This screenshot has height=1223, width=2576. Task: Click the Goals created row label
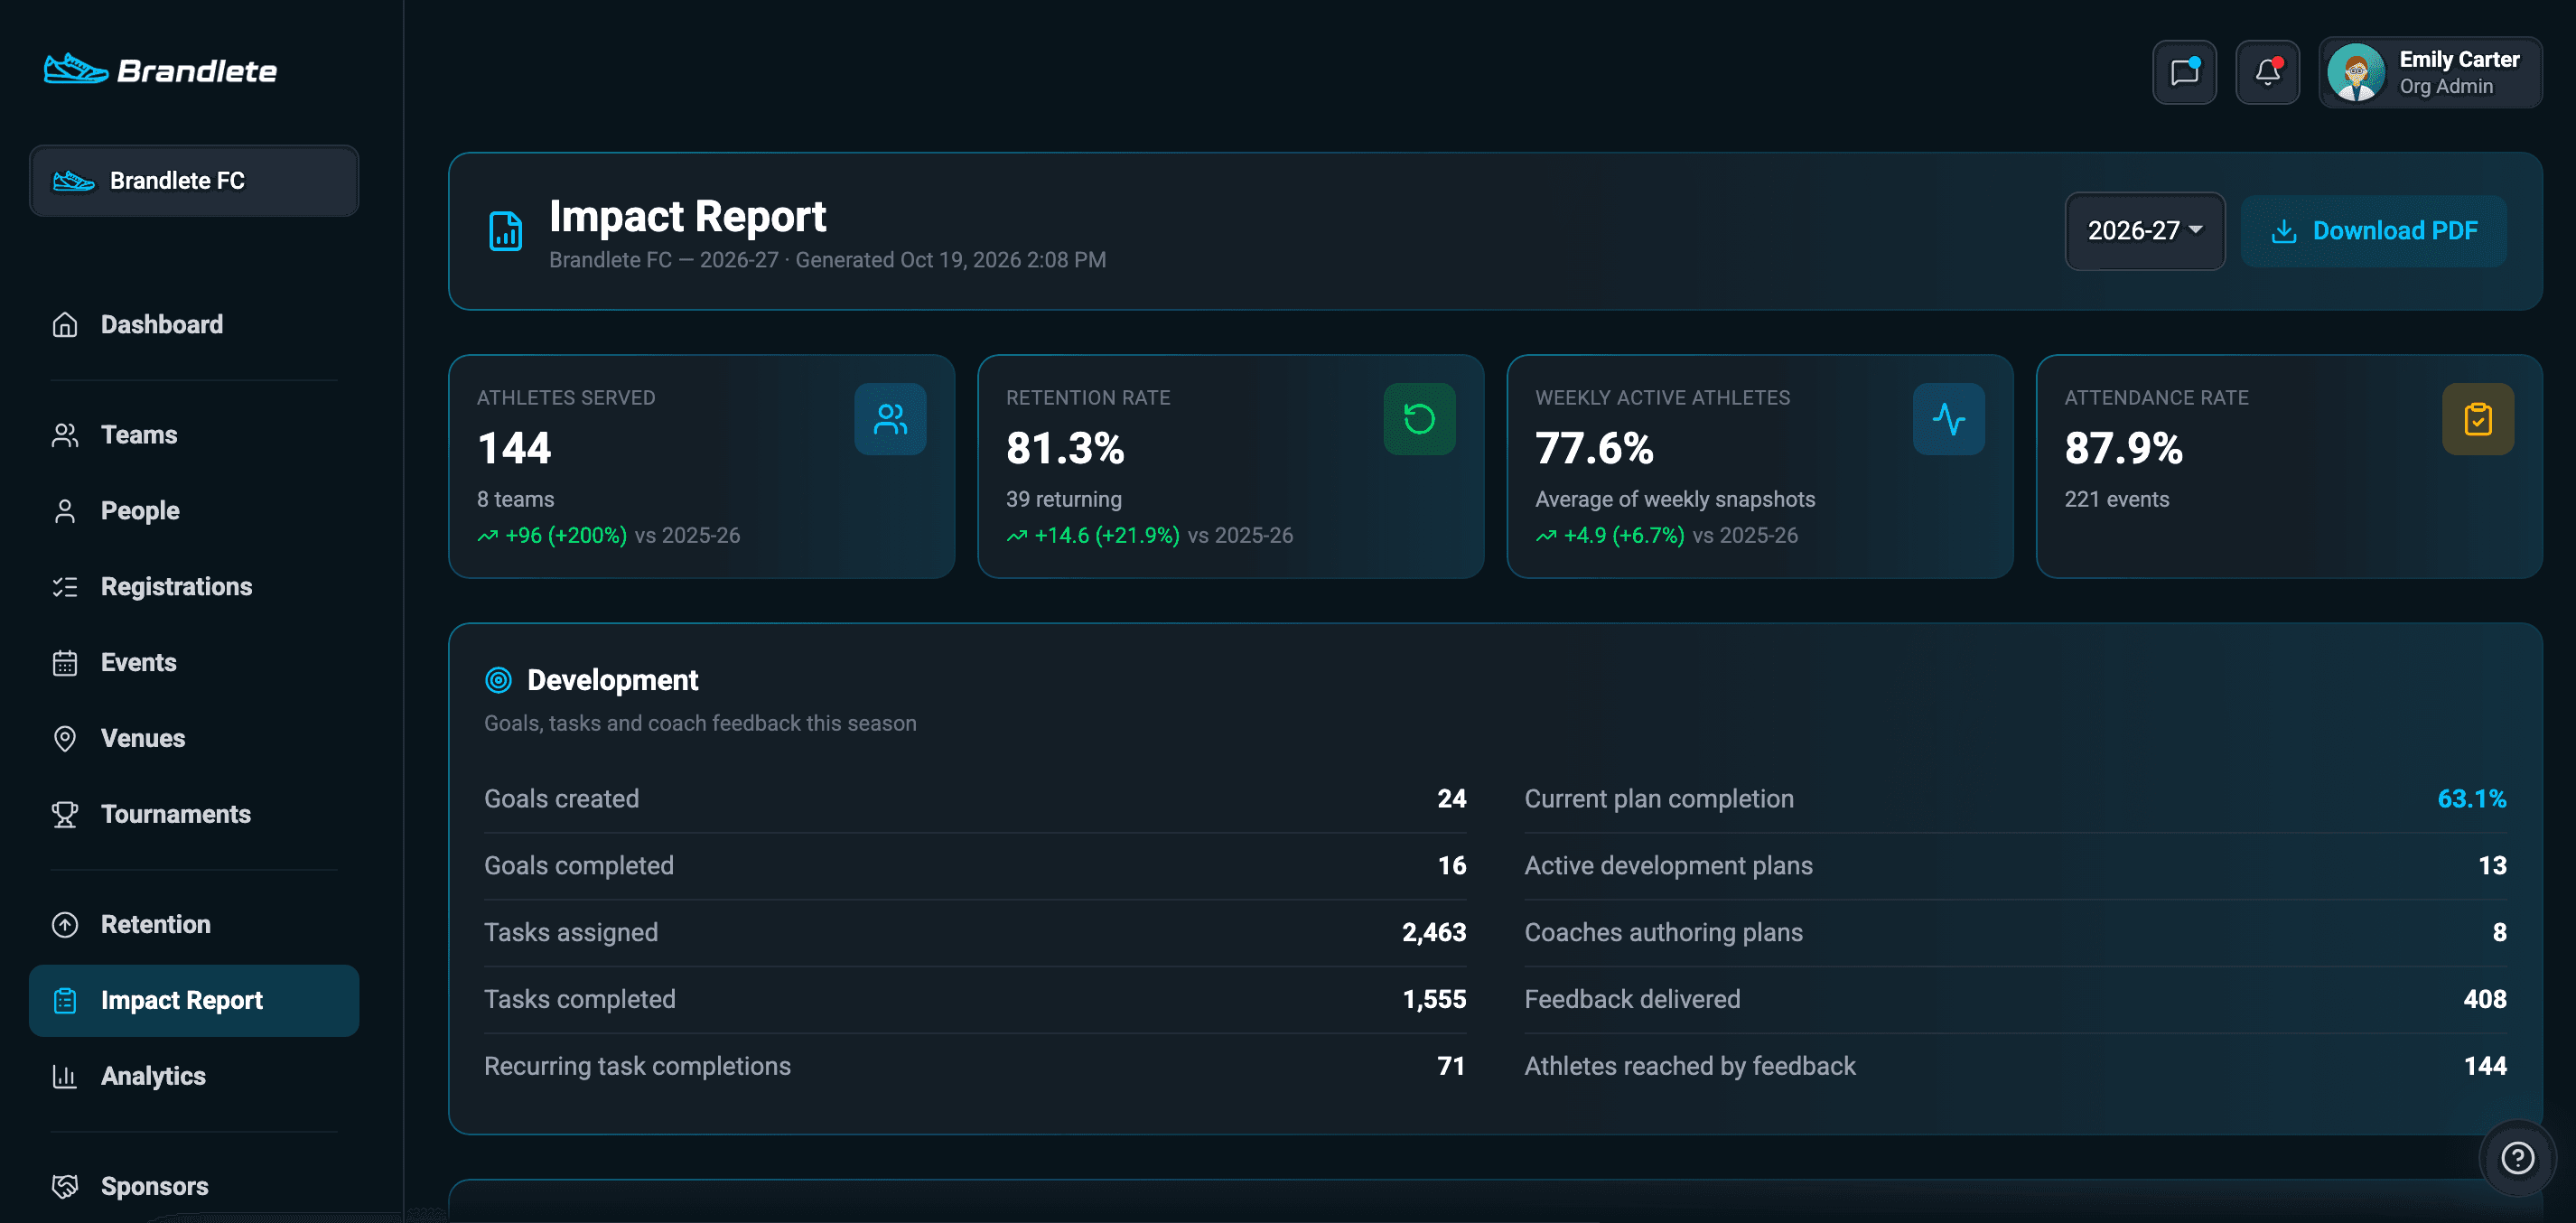click(x=561, y=799)
